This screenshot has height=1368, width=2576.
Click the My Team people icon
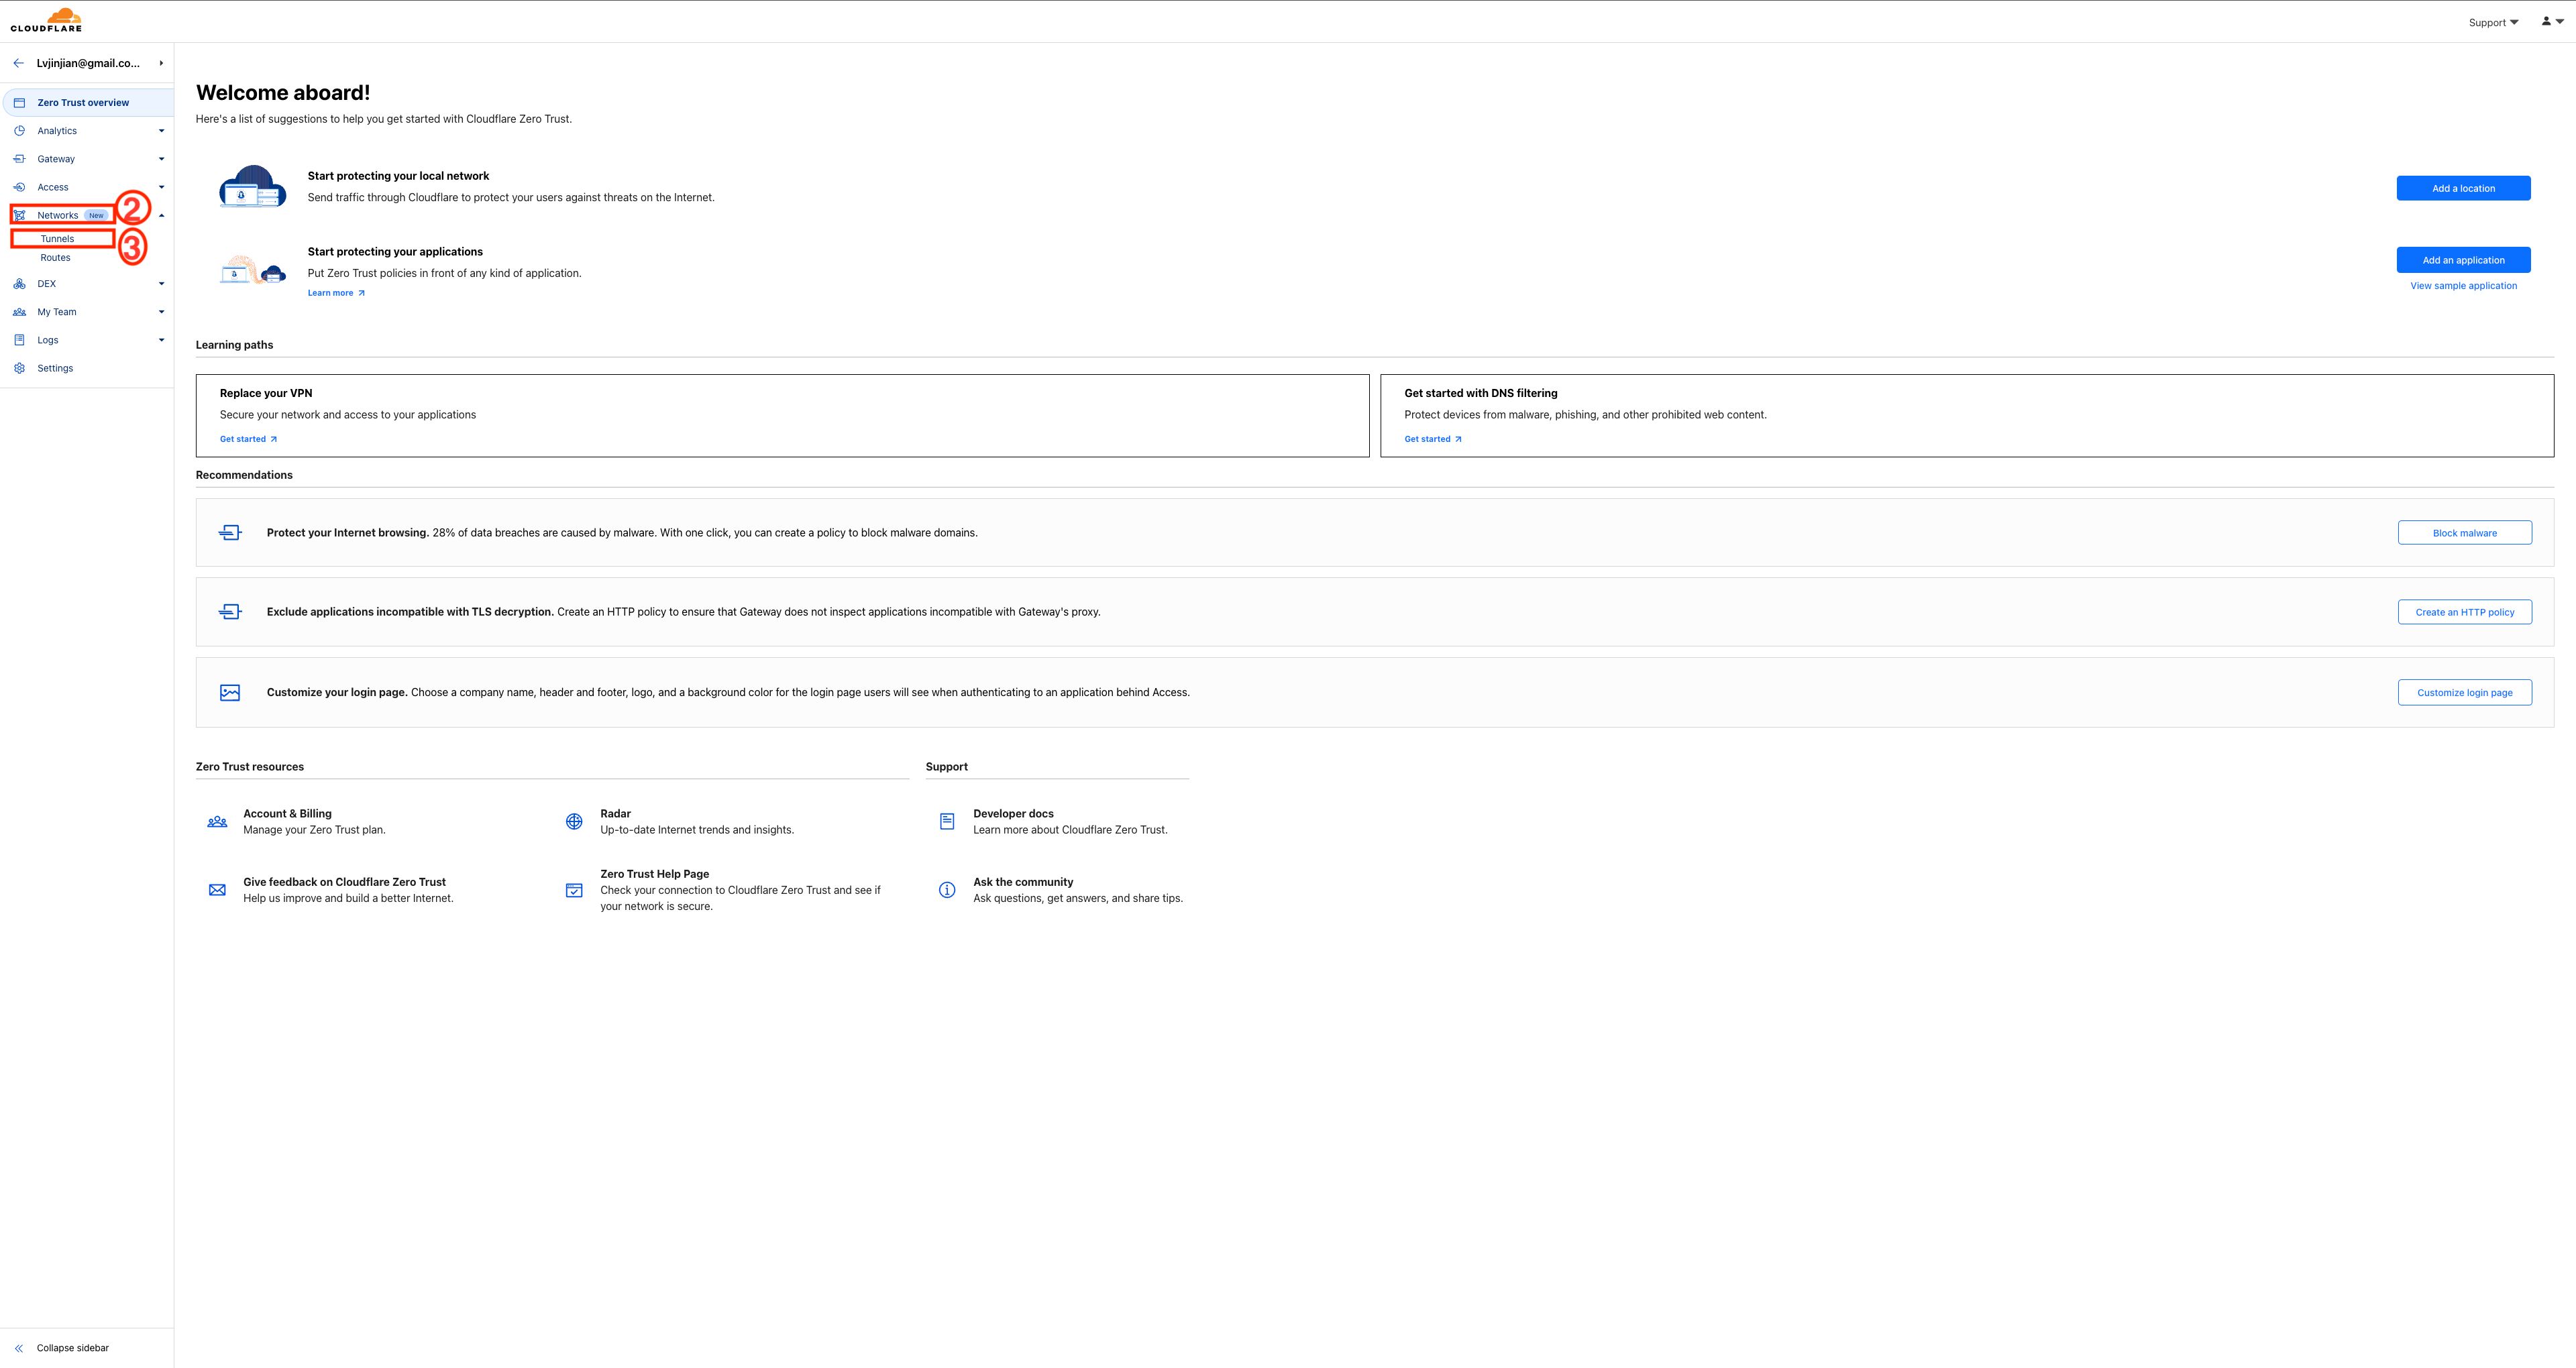(x=19, y=312)
